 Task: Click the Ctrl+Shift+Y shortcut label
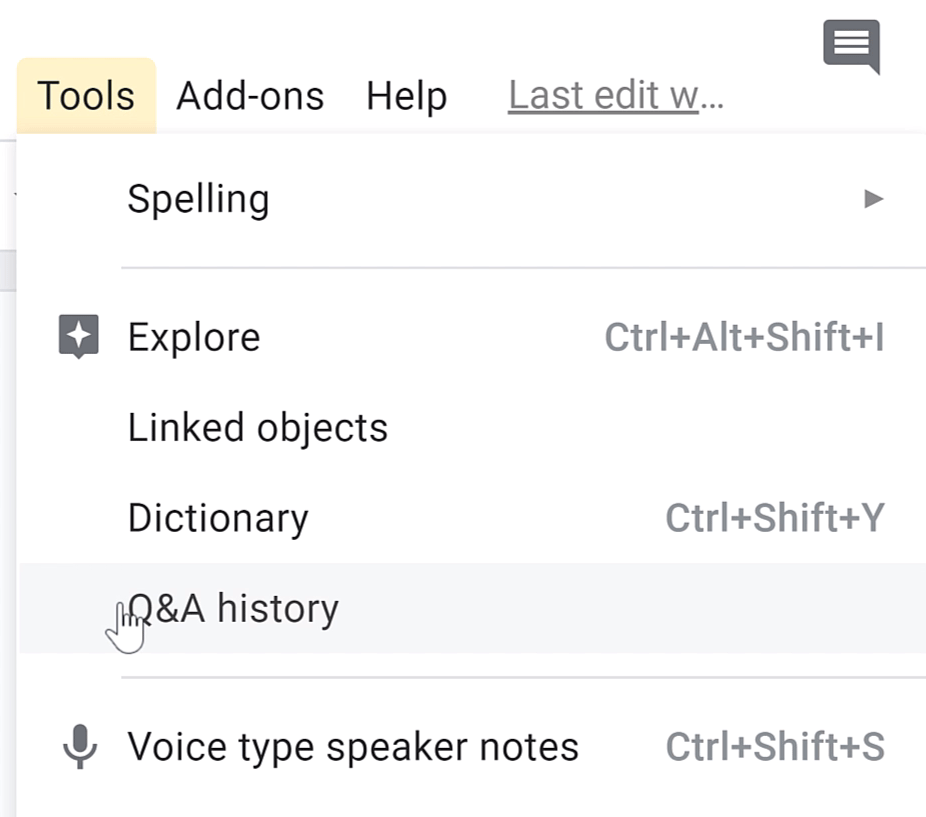point(775,518)
